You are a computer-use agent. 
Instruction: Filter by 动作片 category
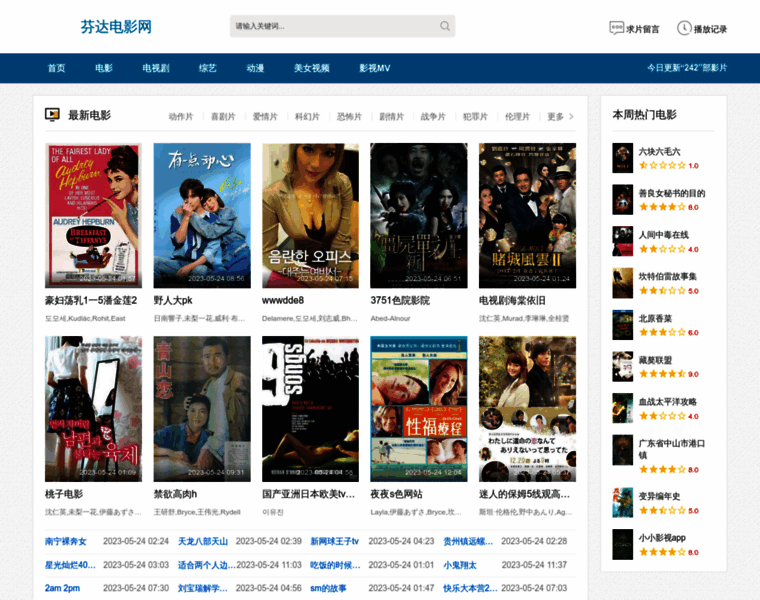[181, 116]
